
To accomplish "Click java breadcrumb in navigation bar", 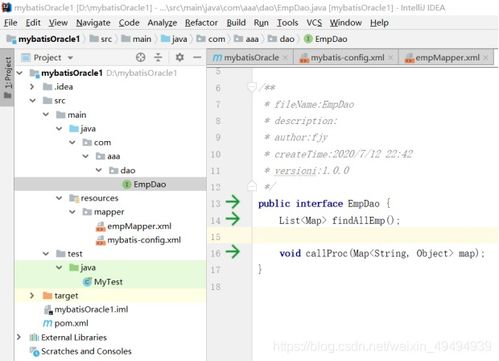I will (174, 39).
